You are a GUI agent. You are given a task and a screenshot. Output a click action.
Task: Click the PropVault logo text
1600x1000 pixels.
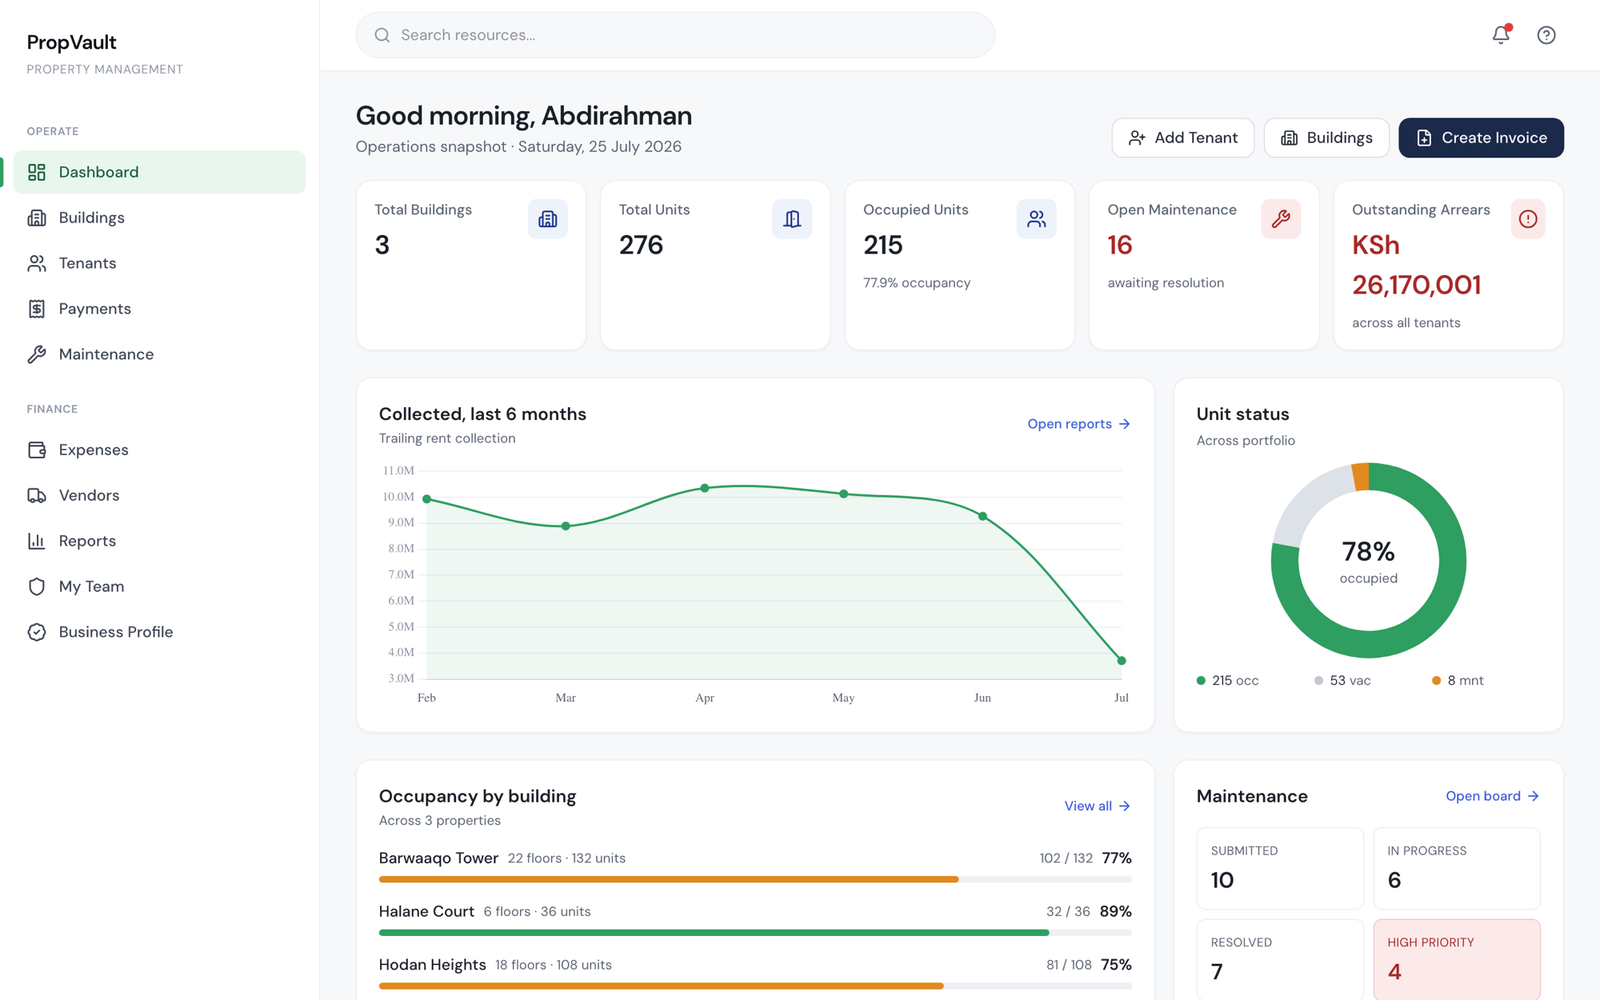[x=72, y=42]
